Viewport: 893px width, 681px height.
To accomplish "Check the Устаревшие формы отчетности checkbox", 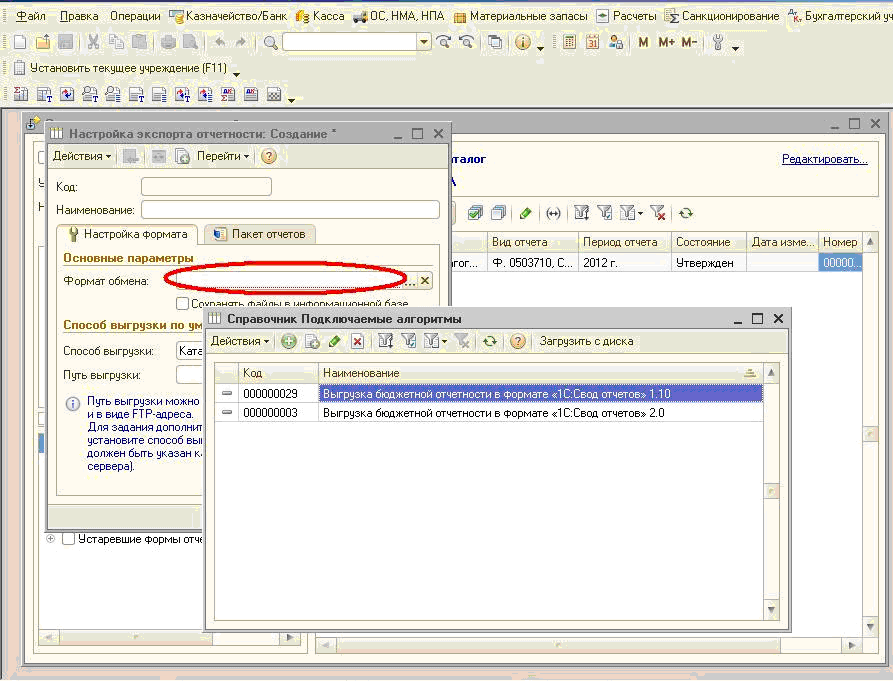I will [x=69, y=539].
